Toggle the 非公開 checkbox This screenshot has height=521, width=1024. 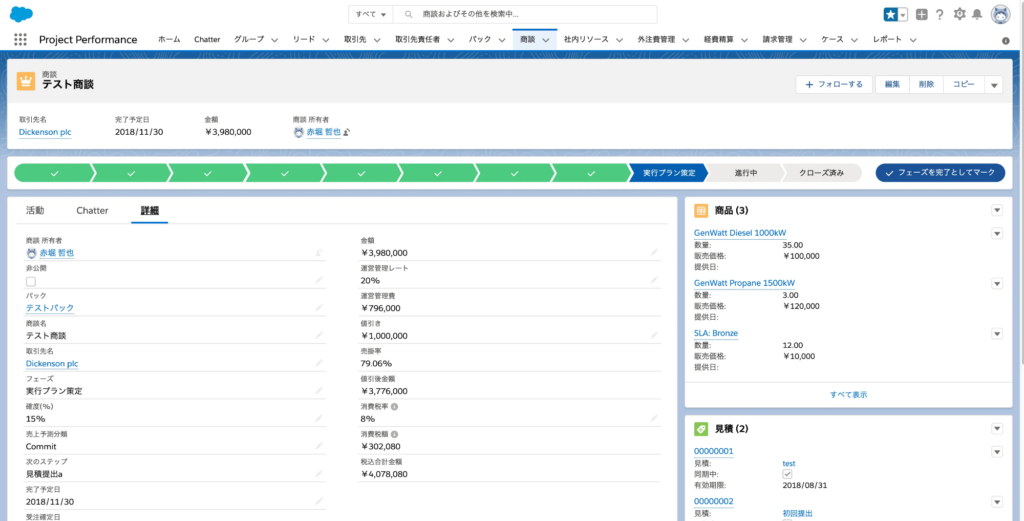coord(31,281)
